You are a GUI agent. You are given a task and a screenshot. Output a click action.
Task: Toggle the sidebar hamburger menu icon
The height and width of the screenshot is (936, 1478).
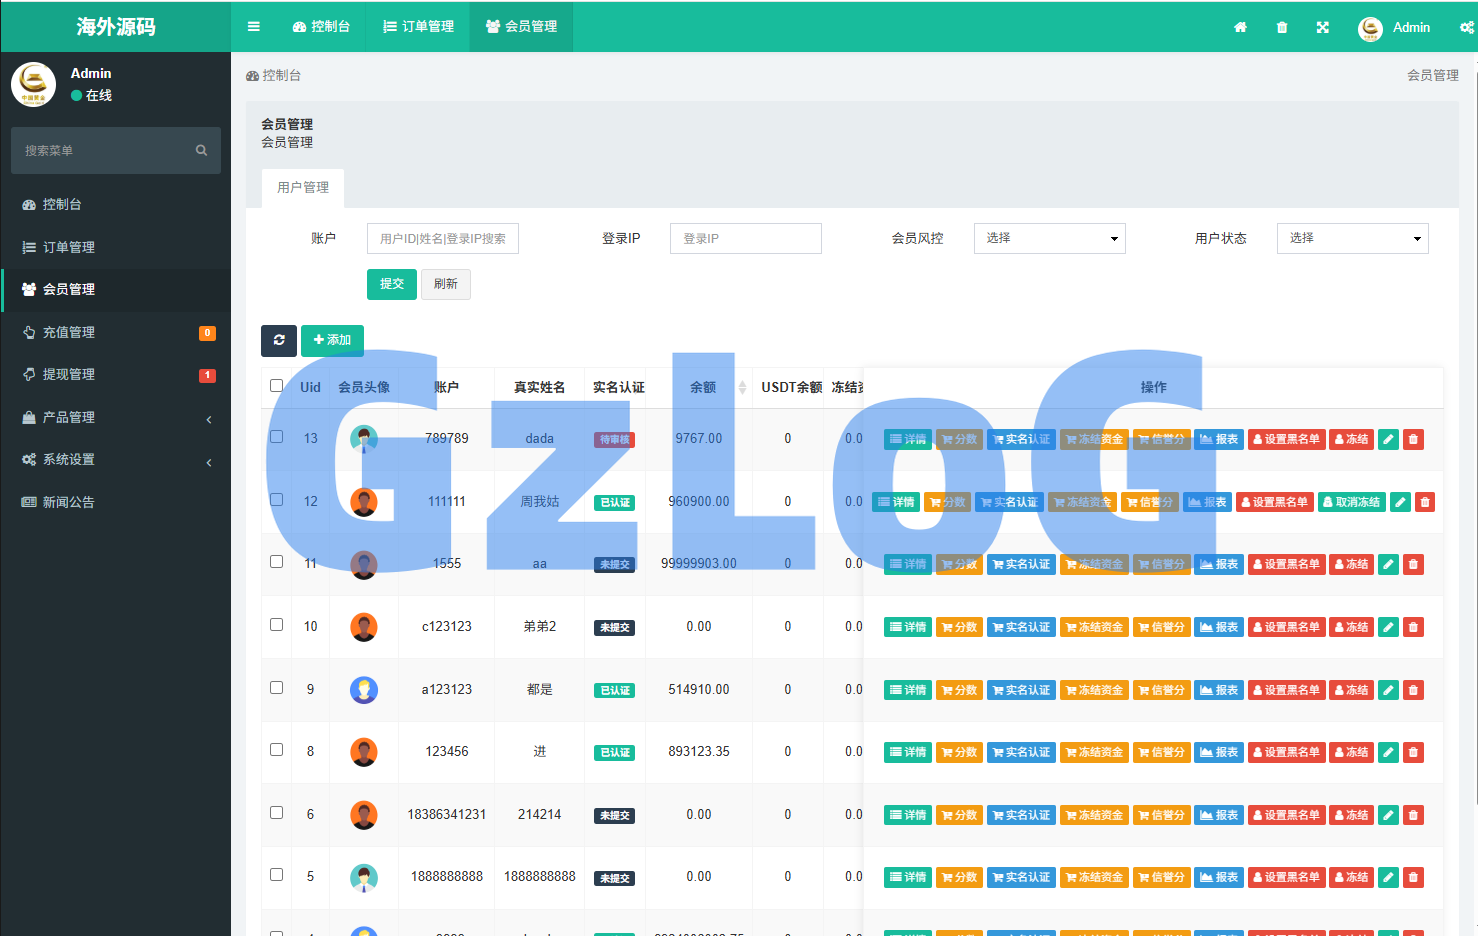[254, 27]
